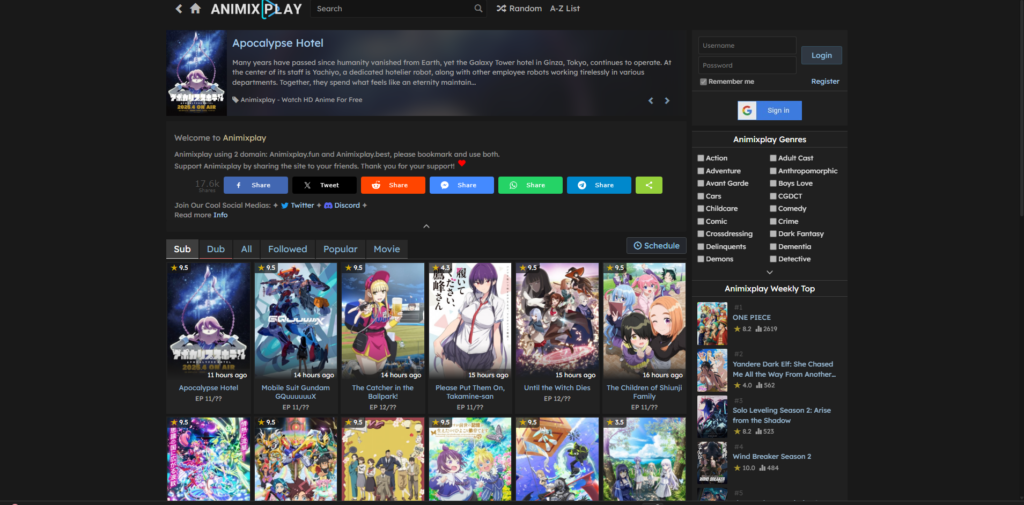Sign in with Google button
Image resolution: width=1024 pixels, height=505 pixels.
(x=769, y=110)
